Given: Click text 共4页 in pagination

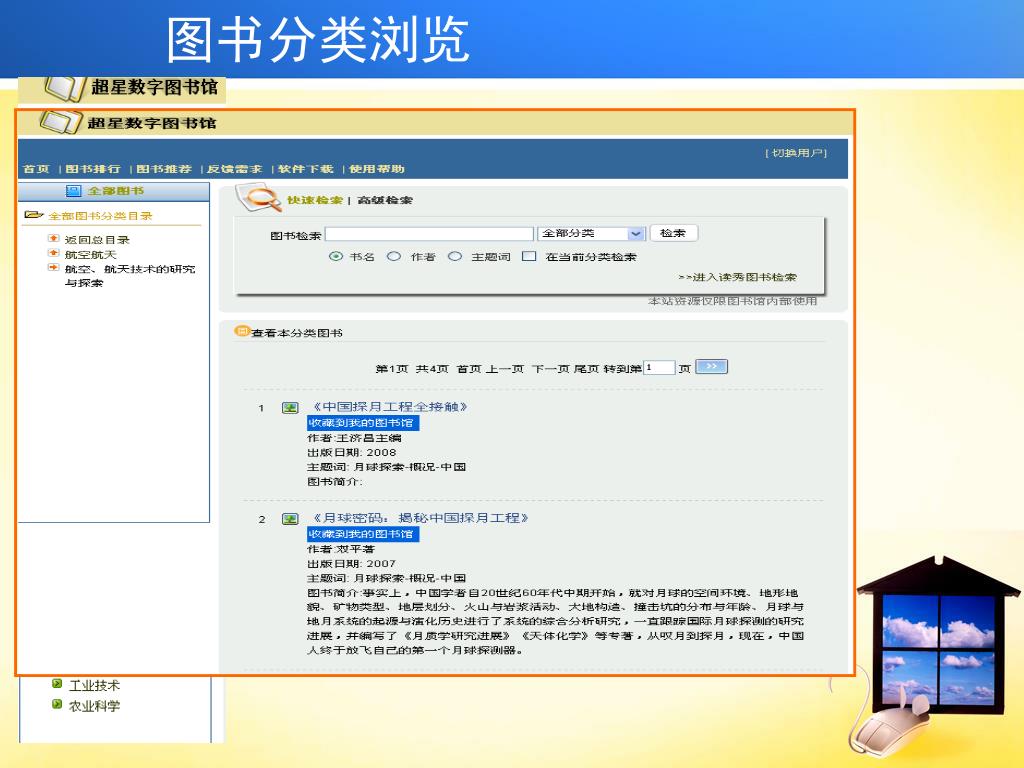Looking at the screenshot, I should point(432,369).
